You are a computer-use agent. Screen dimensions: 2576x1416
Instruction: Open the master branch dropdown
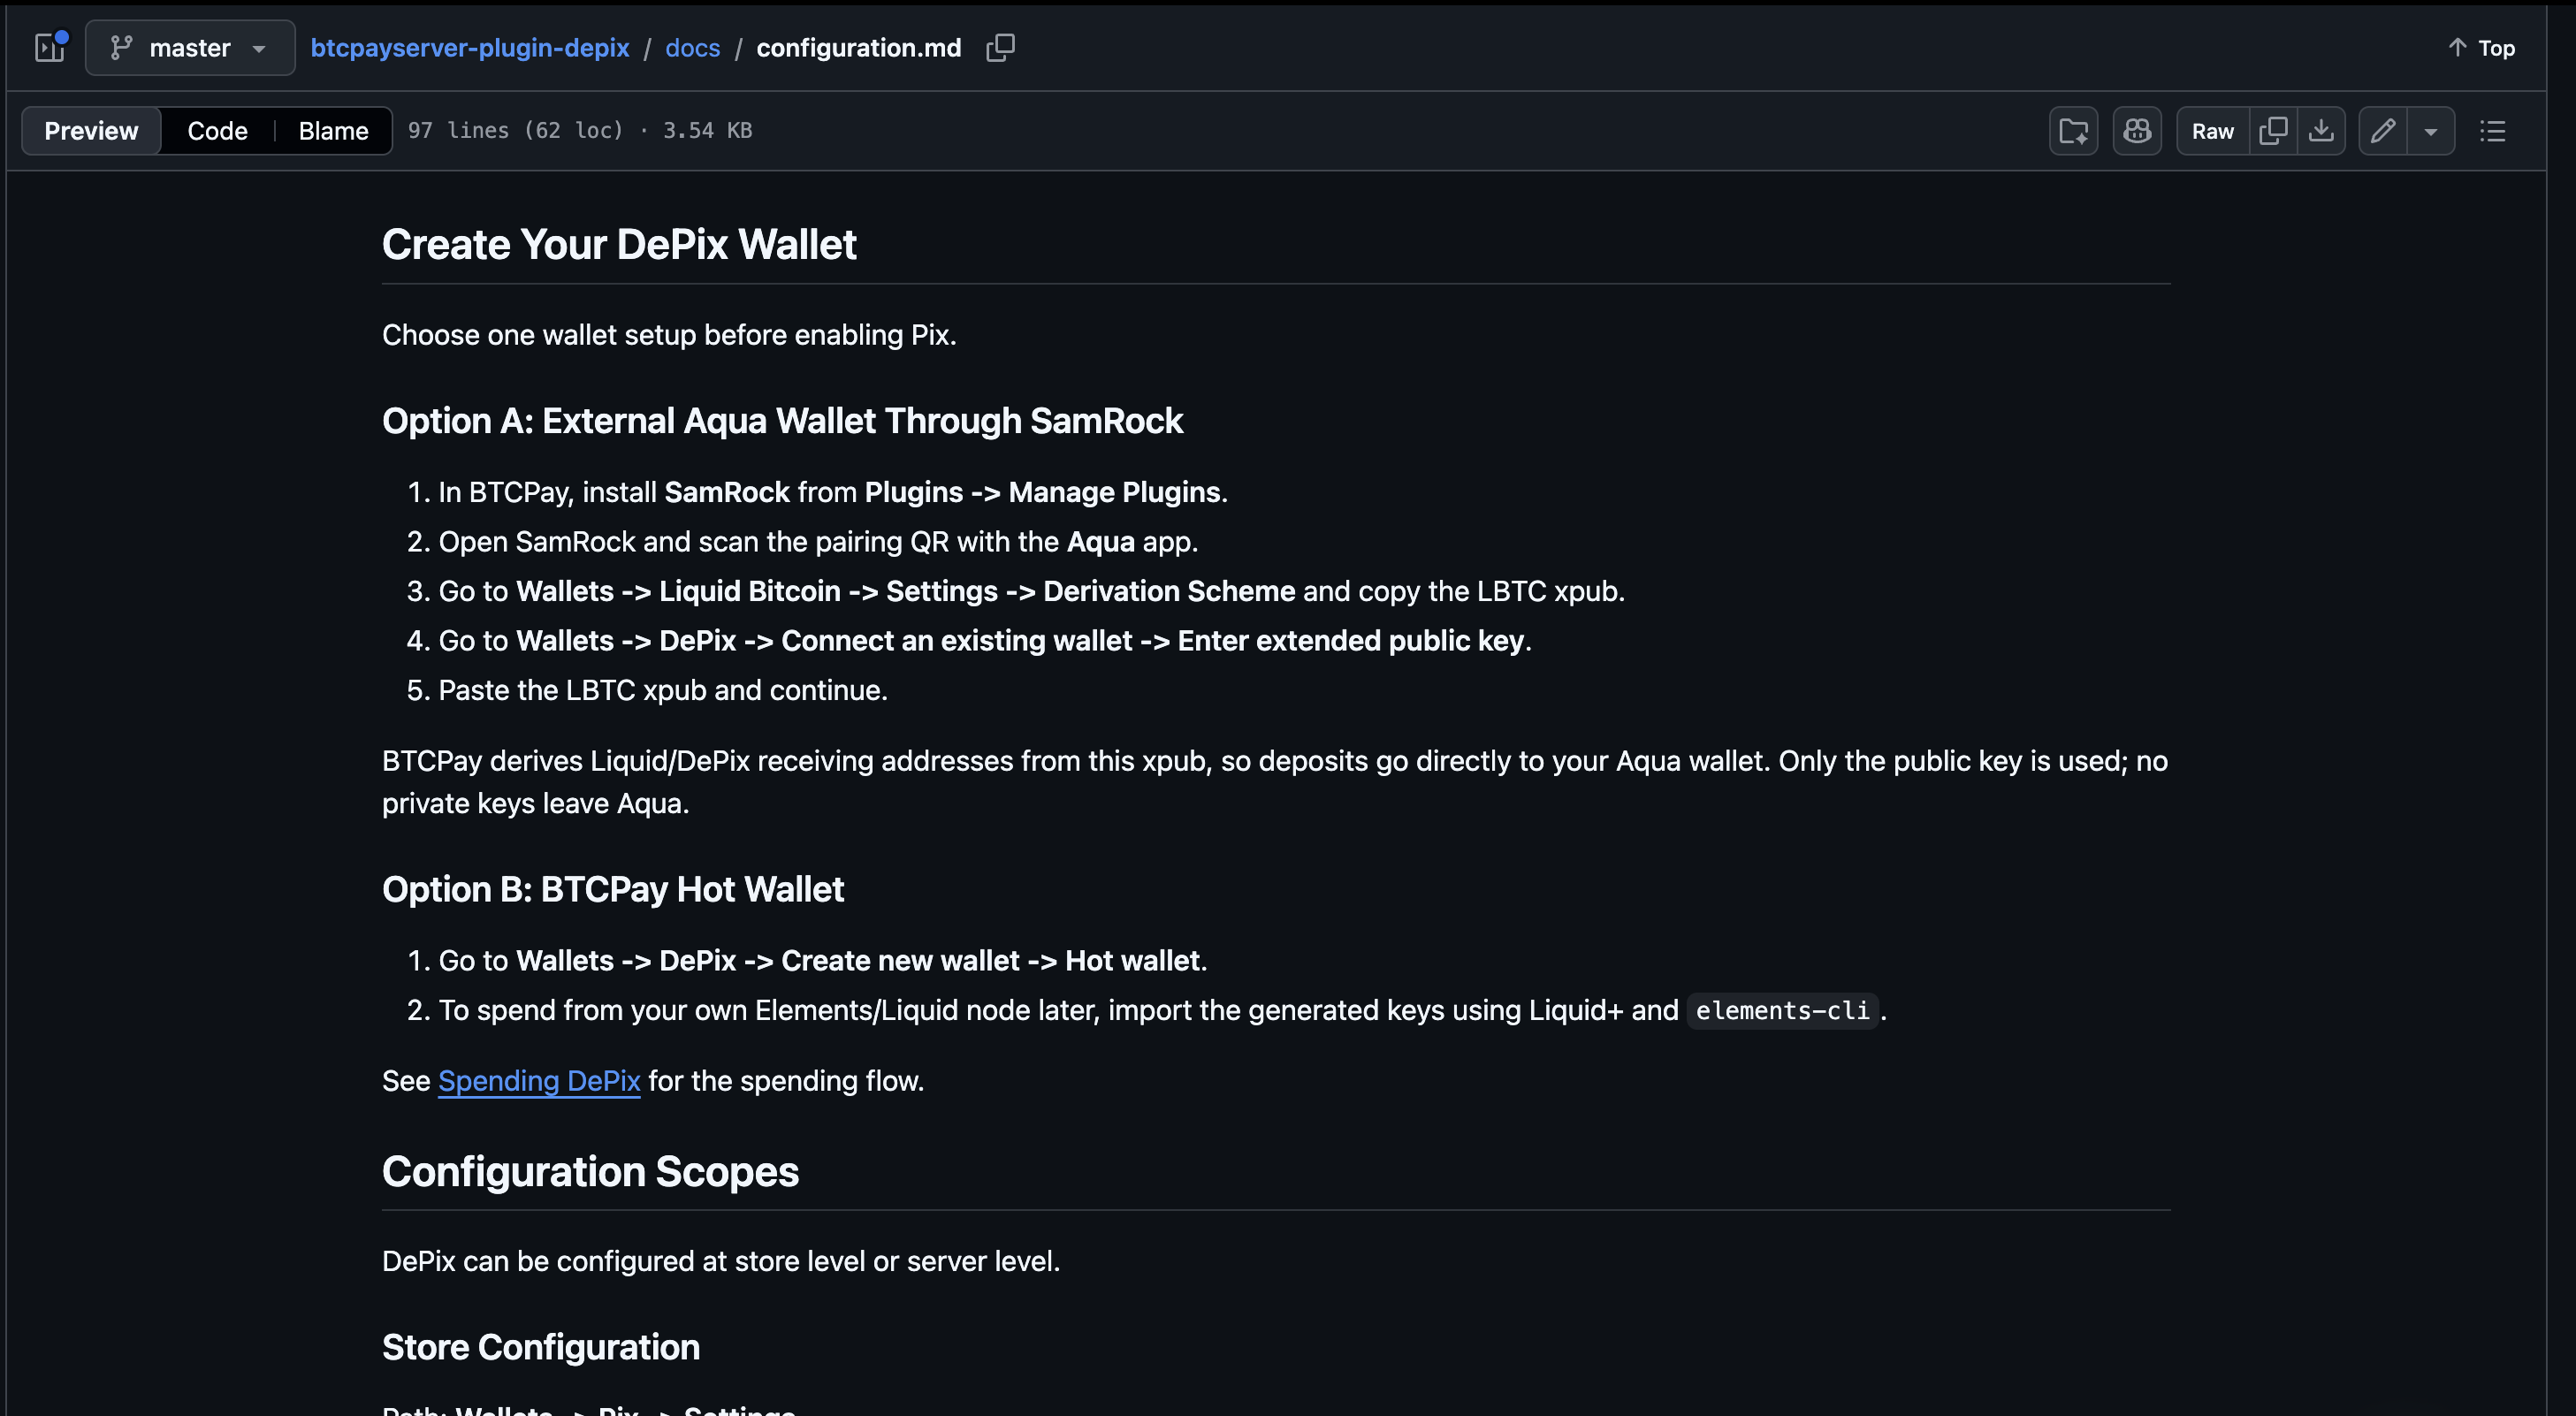tap(190, 47)
